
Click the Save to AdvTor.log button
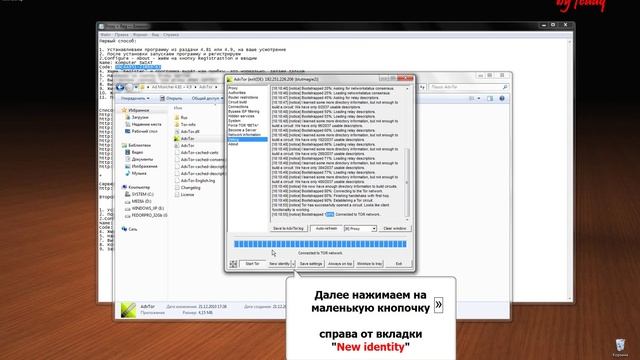click(288, 229)
